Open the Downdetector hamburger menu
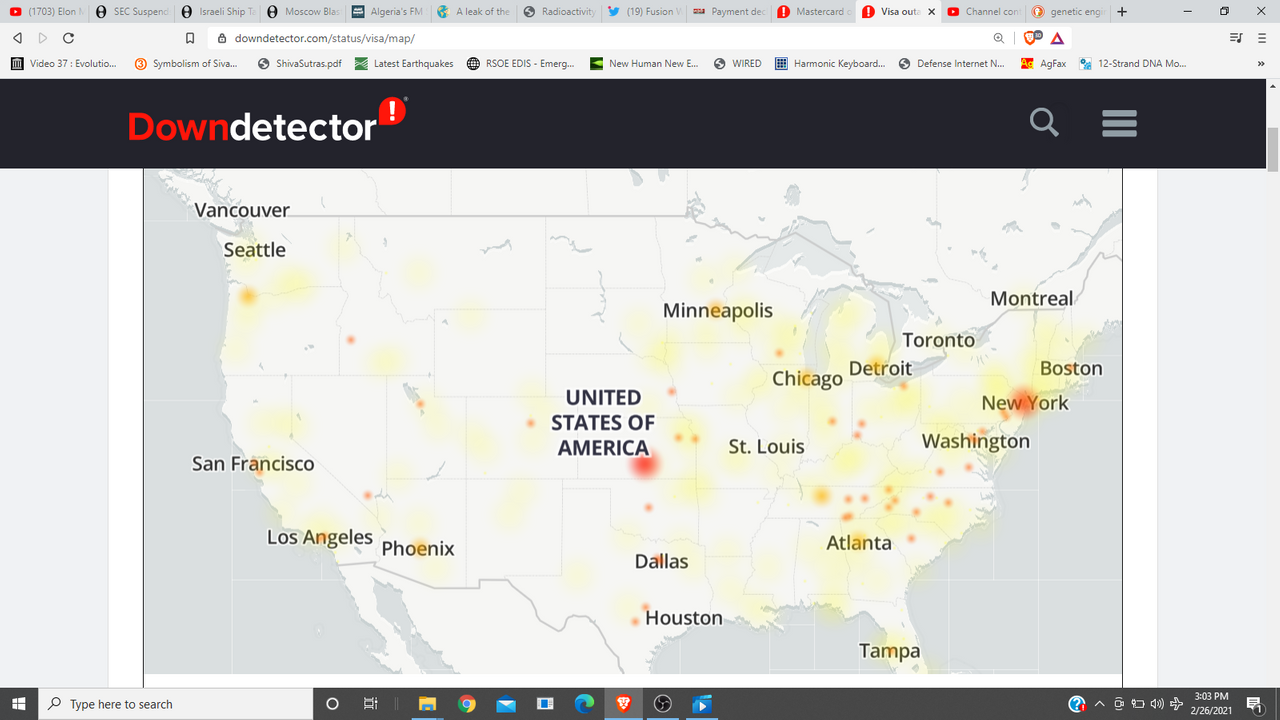This screenshot has height=720, width=1280. pyautogui.click(x=1119, y=123)
